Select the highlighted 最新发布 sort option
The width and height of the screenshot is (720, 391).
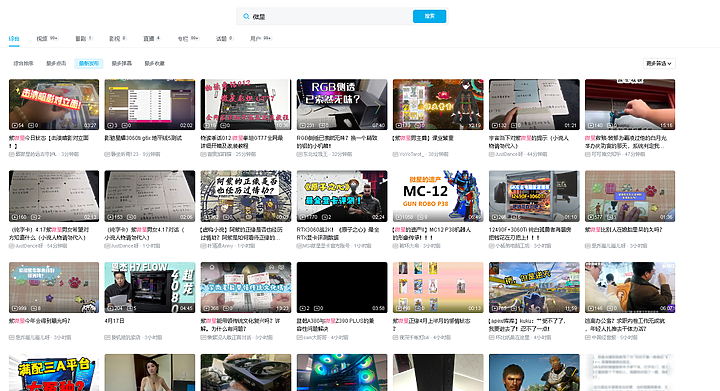click(x=89, y=63)
